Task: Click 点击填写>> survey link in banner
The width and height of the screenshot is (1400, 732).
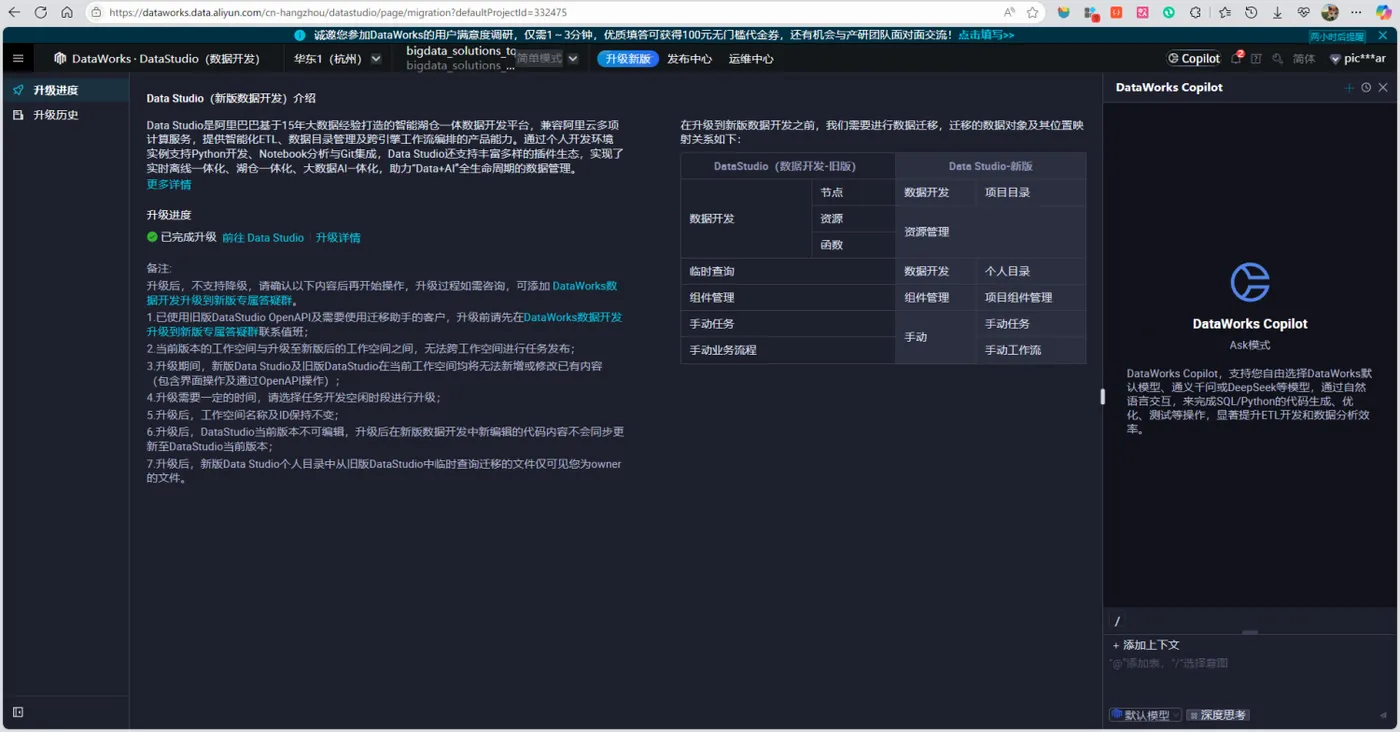Action: [x=986, y=35]
